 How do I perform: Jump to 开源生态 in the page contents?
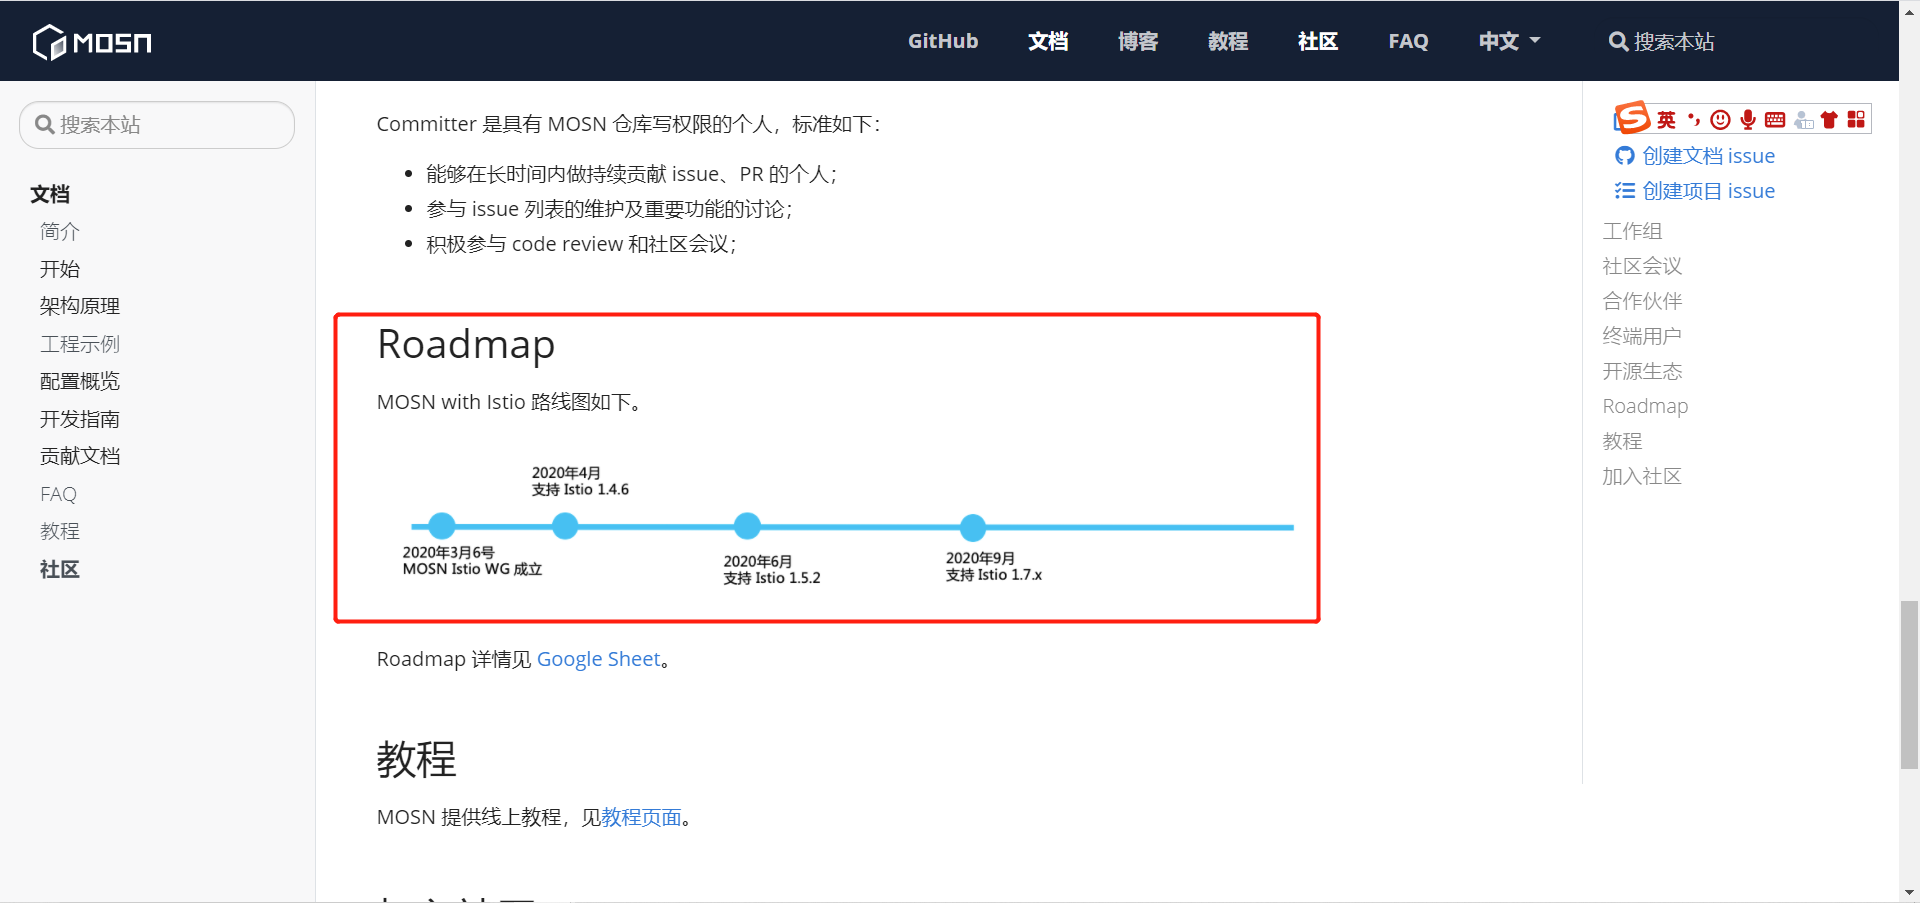pos(1642,371)
